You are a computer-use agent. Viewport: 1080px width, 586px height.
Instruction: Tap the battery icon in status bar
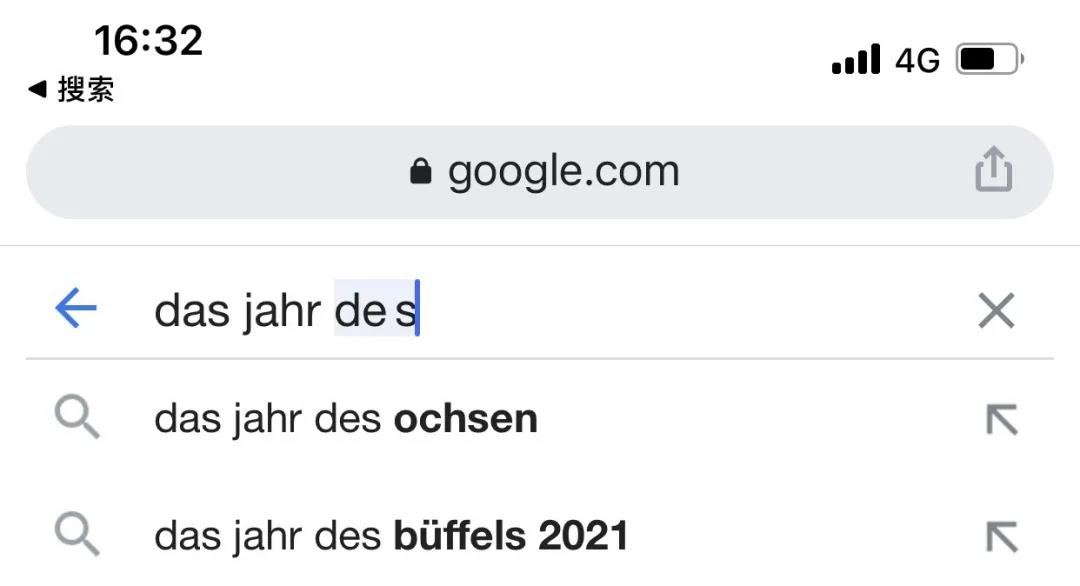pos(989,59)
